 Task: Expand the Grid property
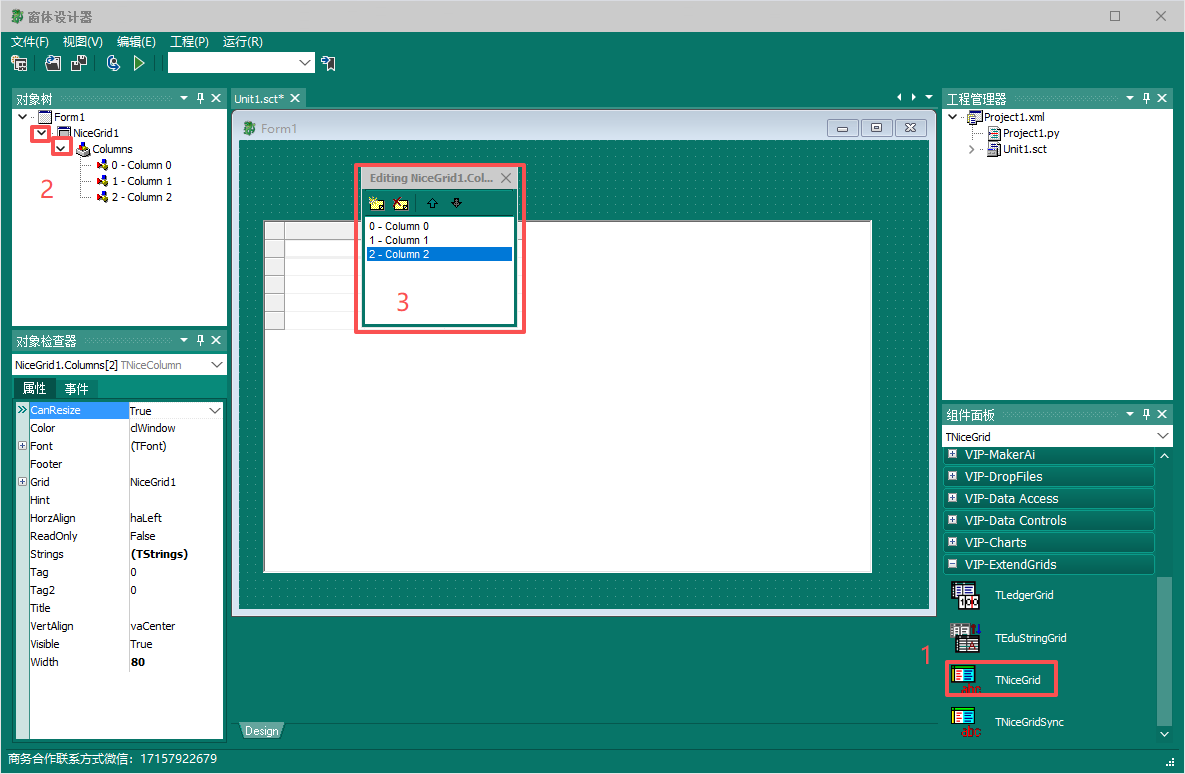[23, 482]
